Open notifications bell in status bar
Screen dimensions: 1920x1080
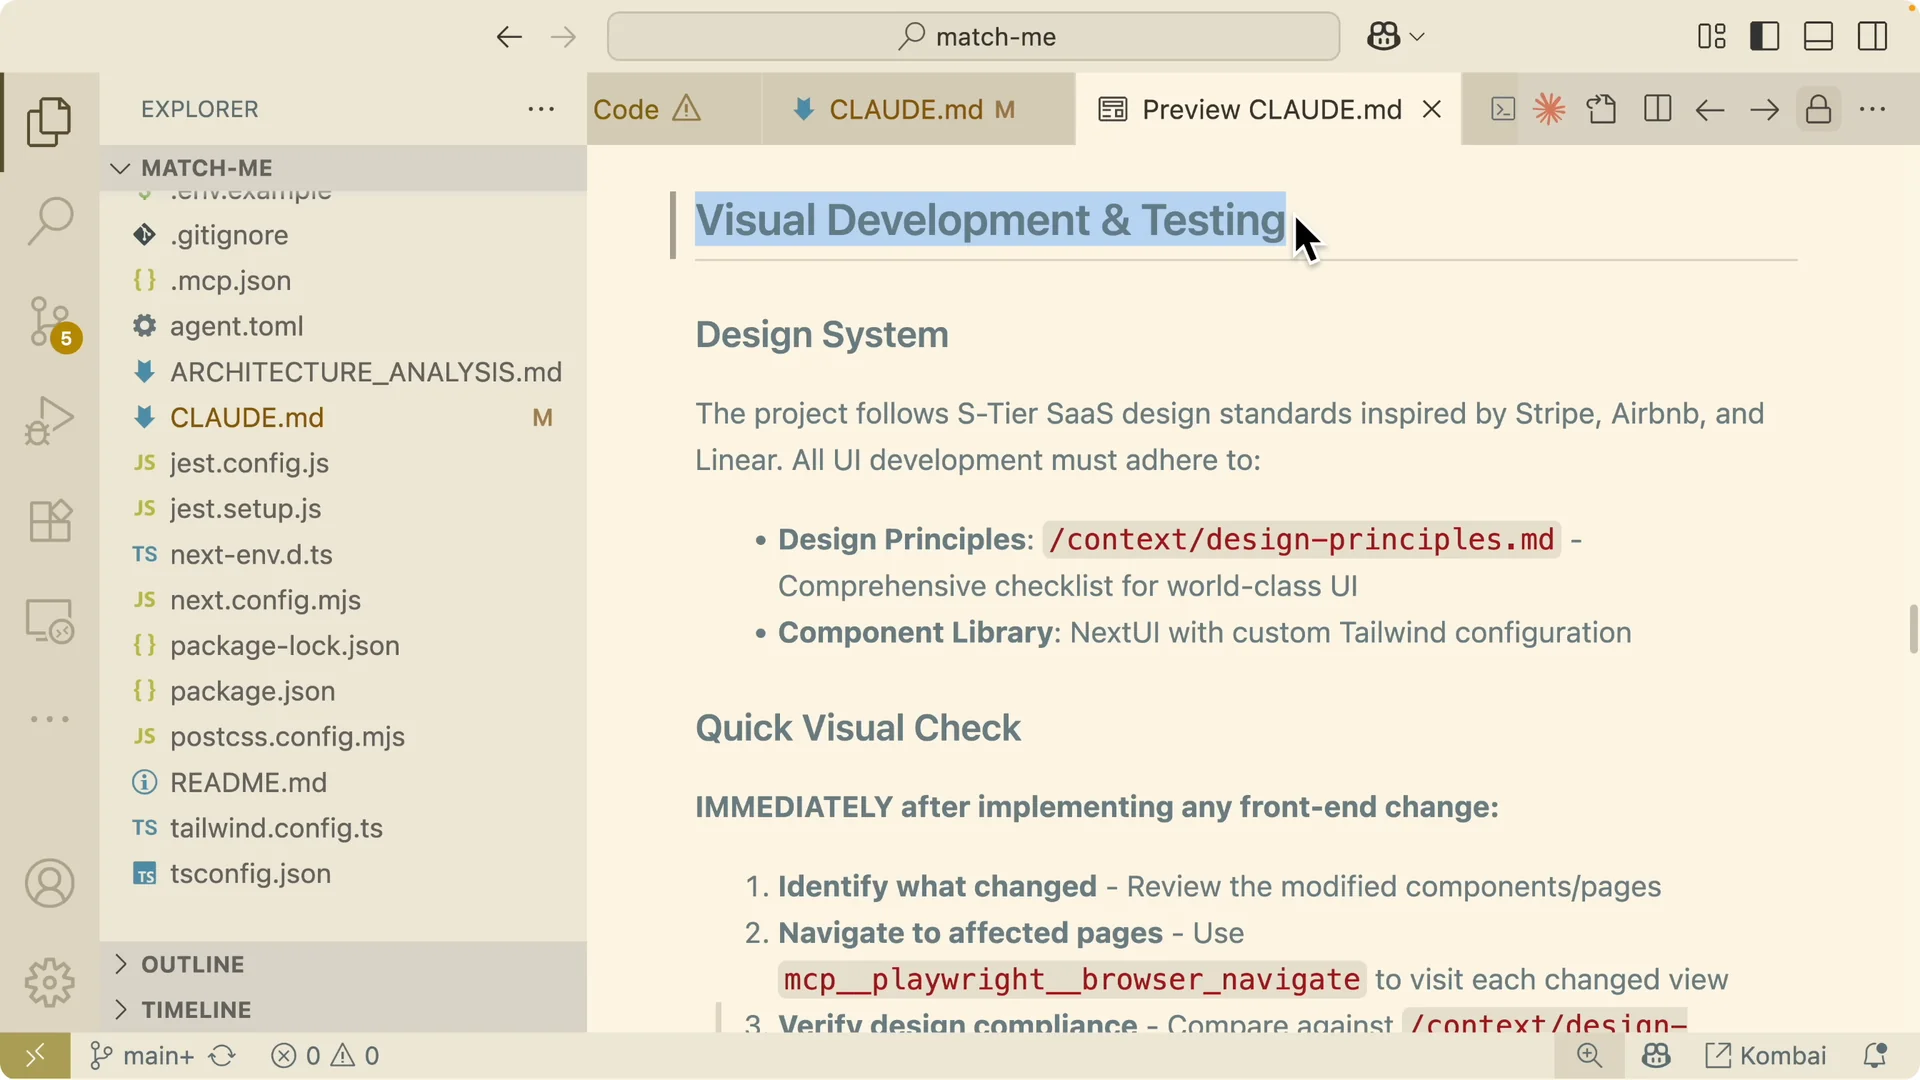(x=1875, y=1056)
